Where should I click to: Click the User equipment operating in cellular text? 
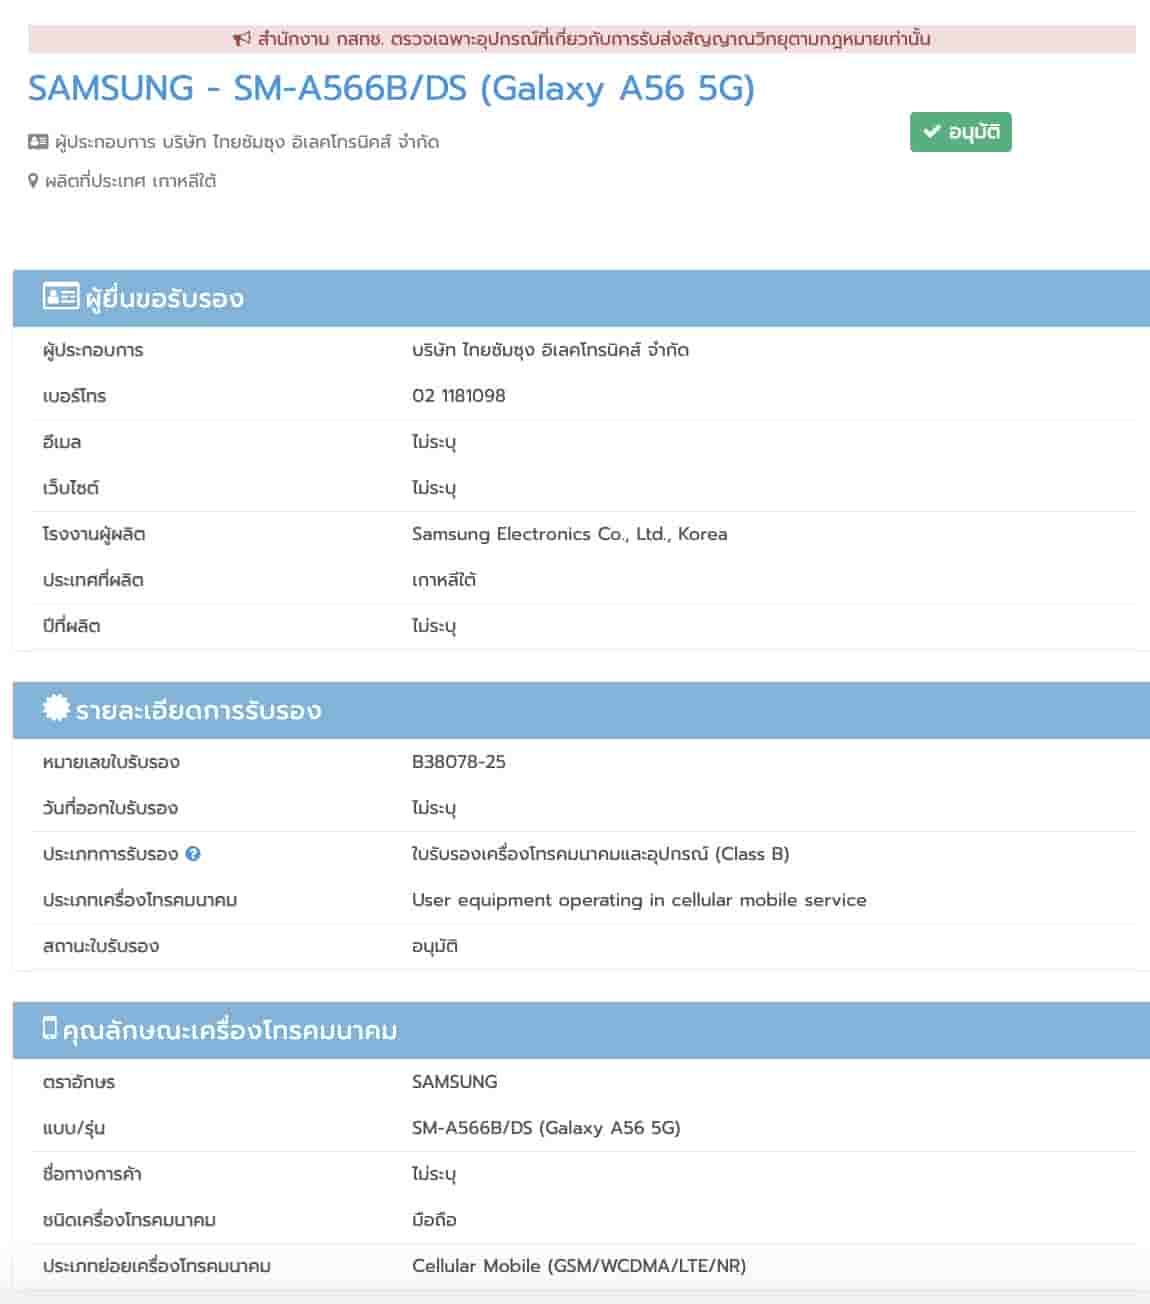pos(639,900)
